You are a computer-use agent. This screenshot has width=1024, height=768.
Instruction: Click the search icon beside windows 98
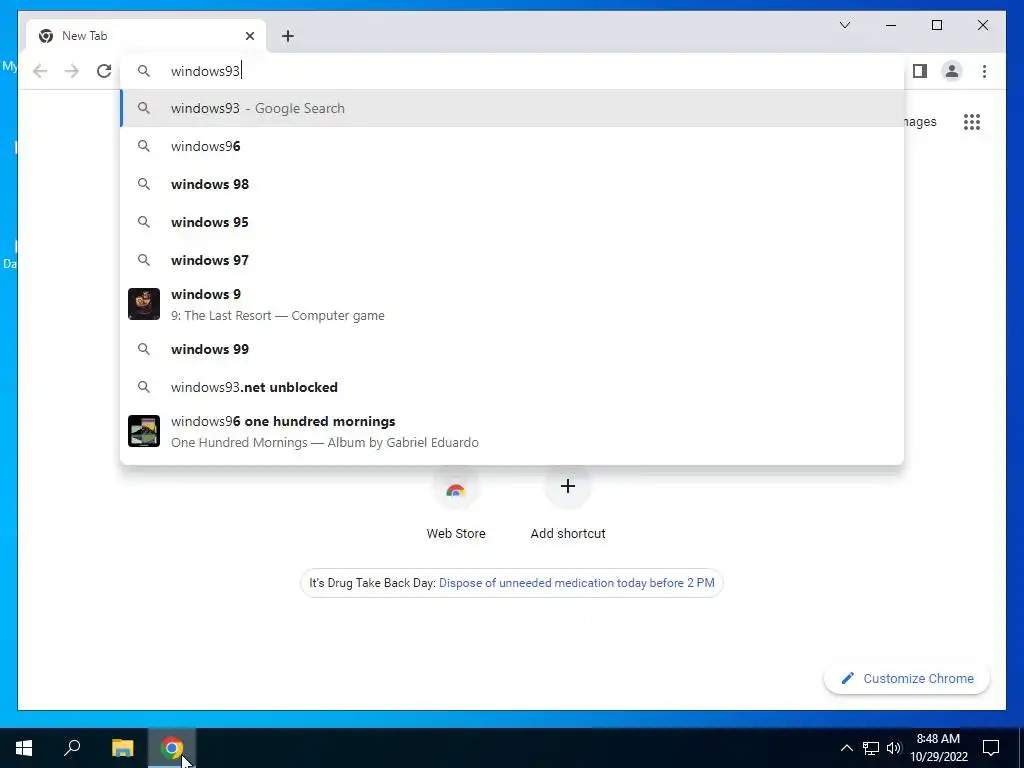pyautogui.click(x=144, y=184)
